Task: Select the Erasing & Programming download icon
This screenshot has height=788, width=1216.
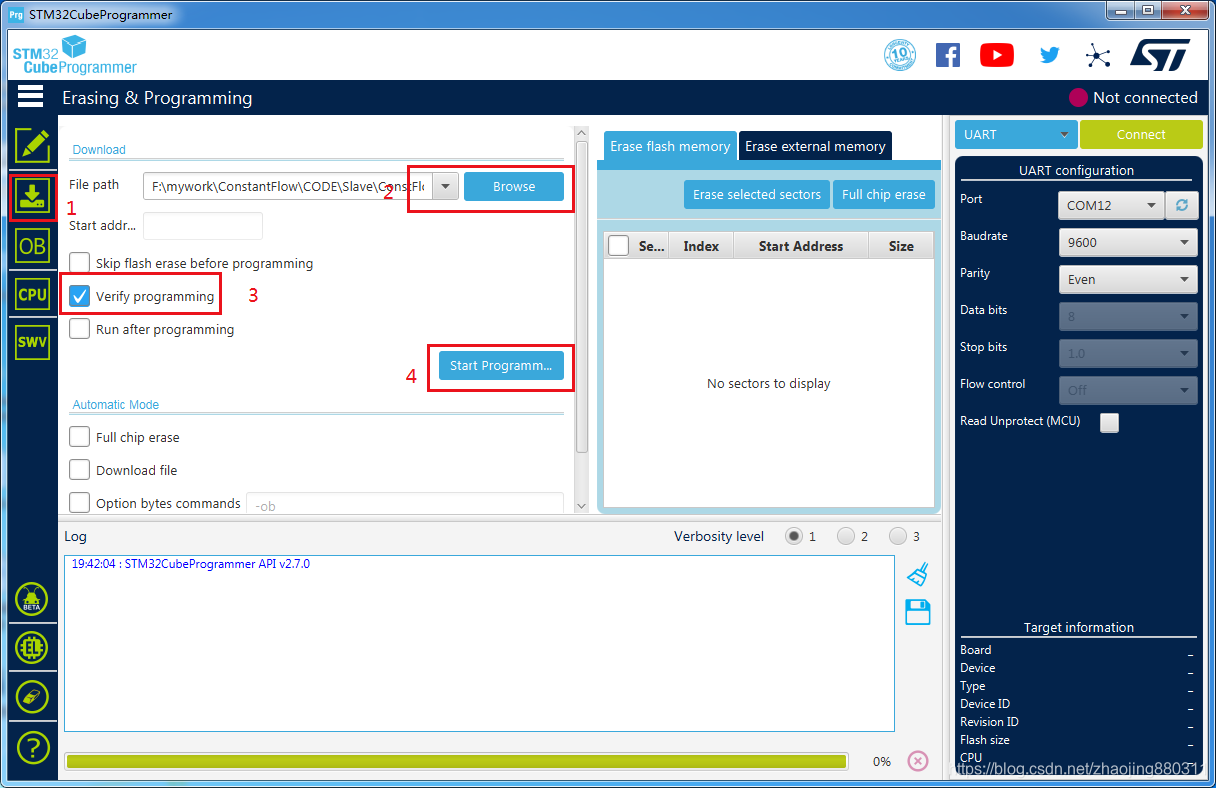Action: pos(32,195)
